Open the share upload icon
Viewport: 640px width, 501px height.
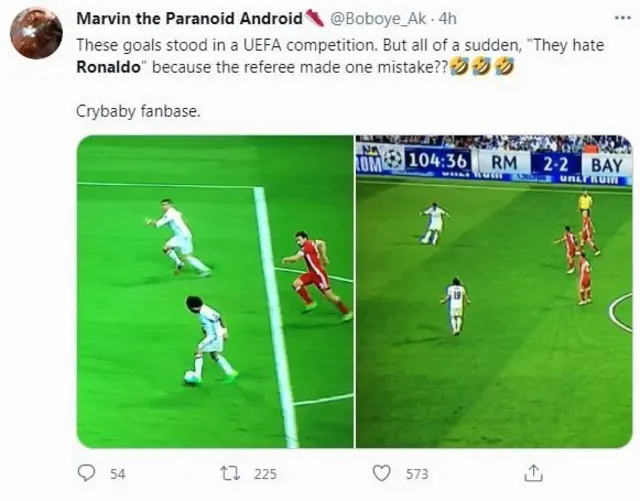click(533, 473)
